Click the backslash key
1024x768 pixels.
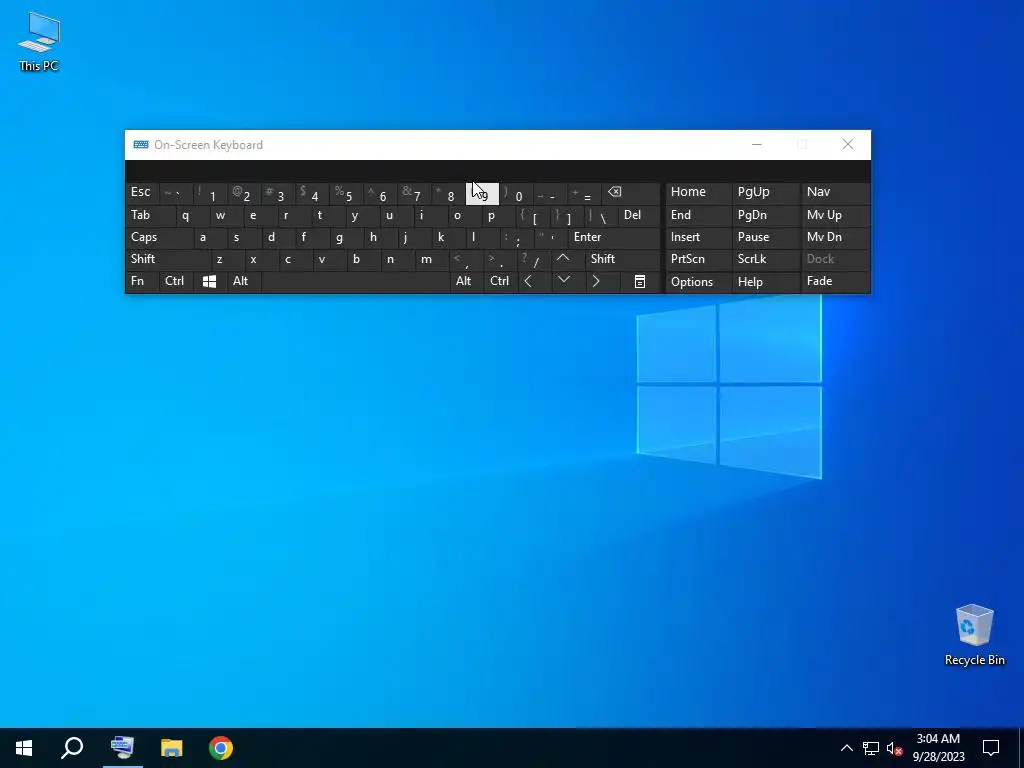(x=600, y=215)
